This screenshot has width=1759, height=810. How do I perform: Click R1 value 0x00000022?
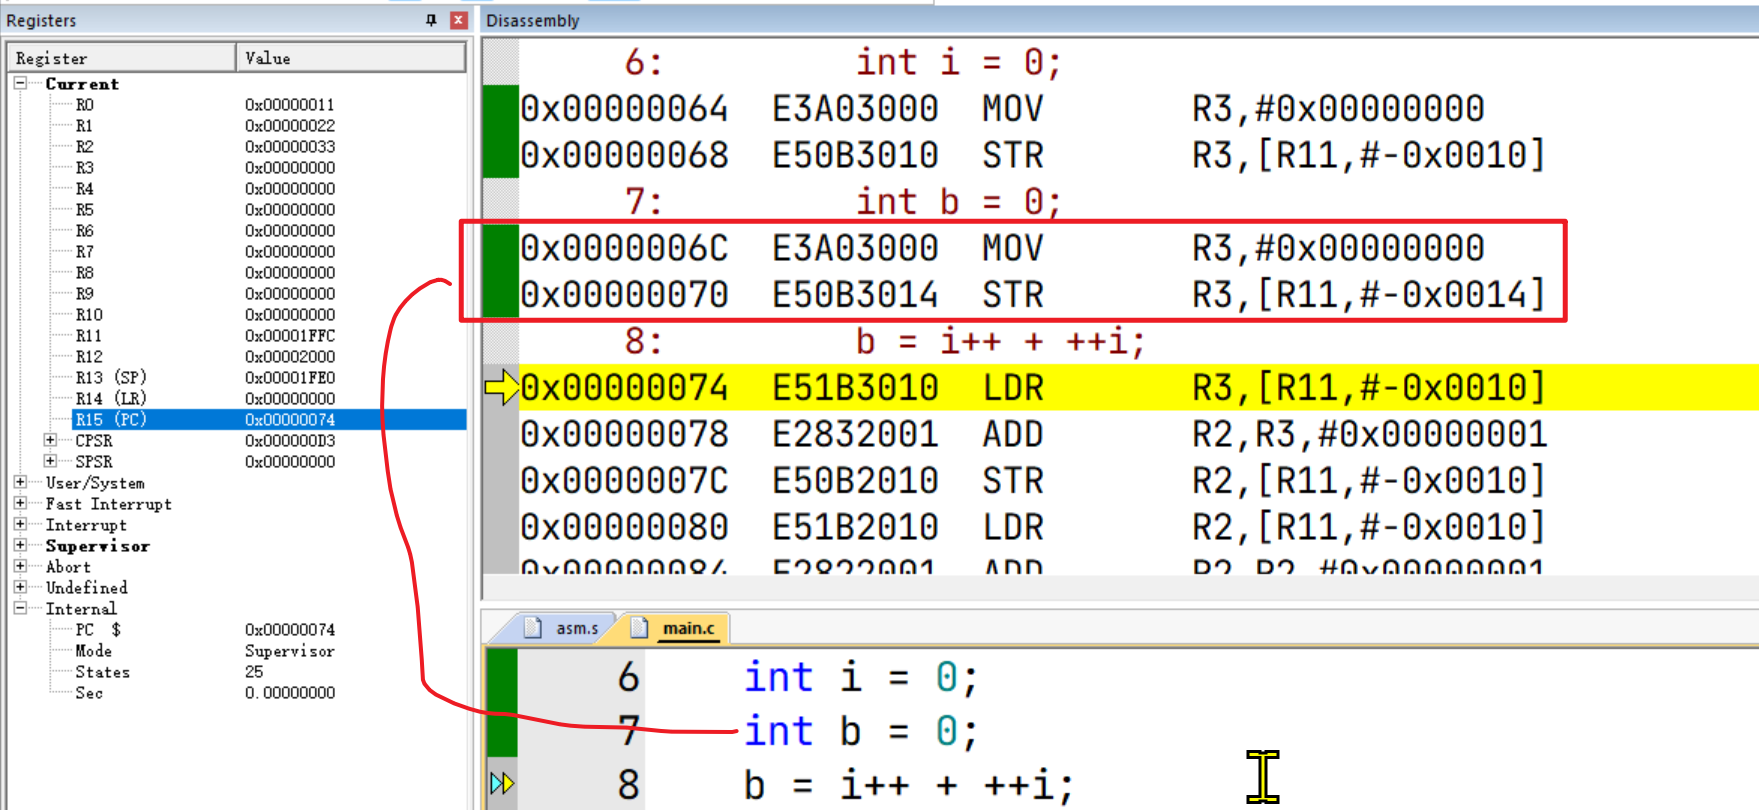tap(290, 126)
